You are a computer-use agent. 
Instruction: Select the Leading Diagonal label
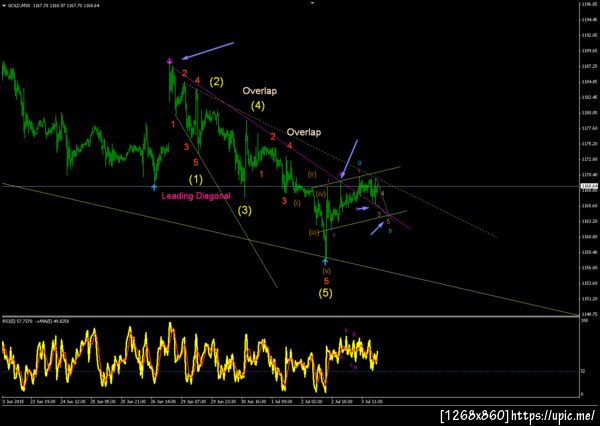click(x=196, y=196)
